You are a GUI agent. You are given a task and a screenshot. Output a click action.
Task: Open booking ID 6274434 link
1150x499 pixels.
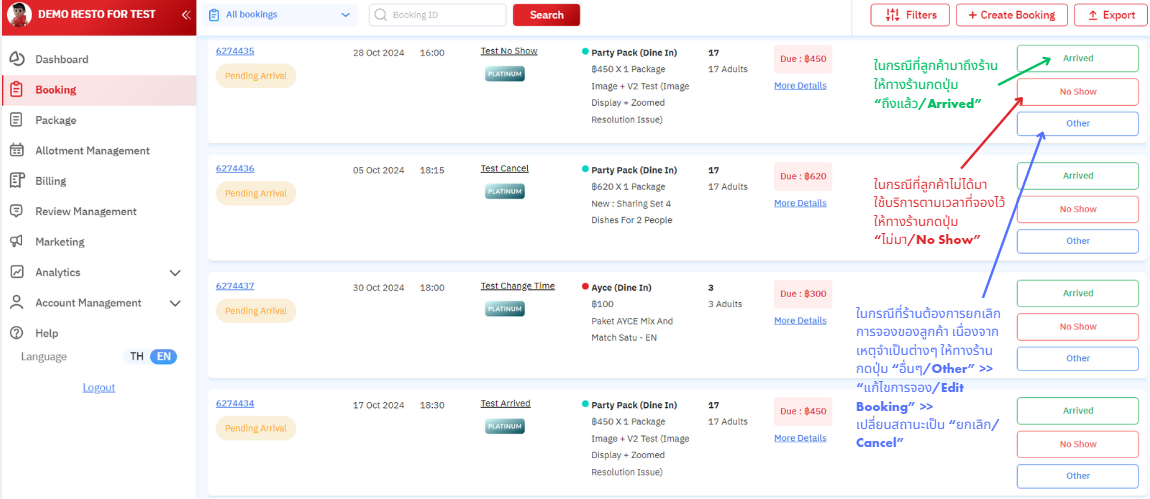pyautogui.click(x=235, y=403)
